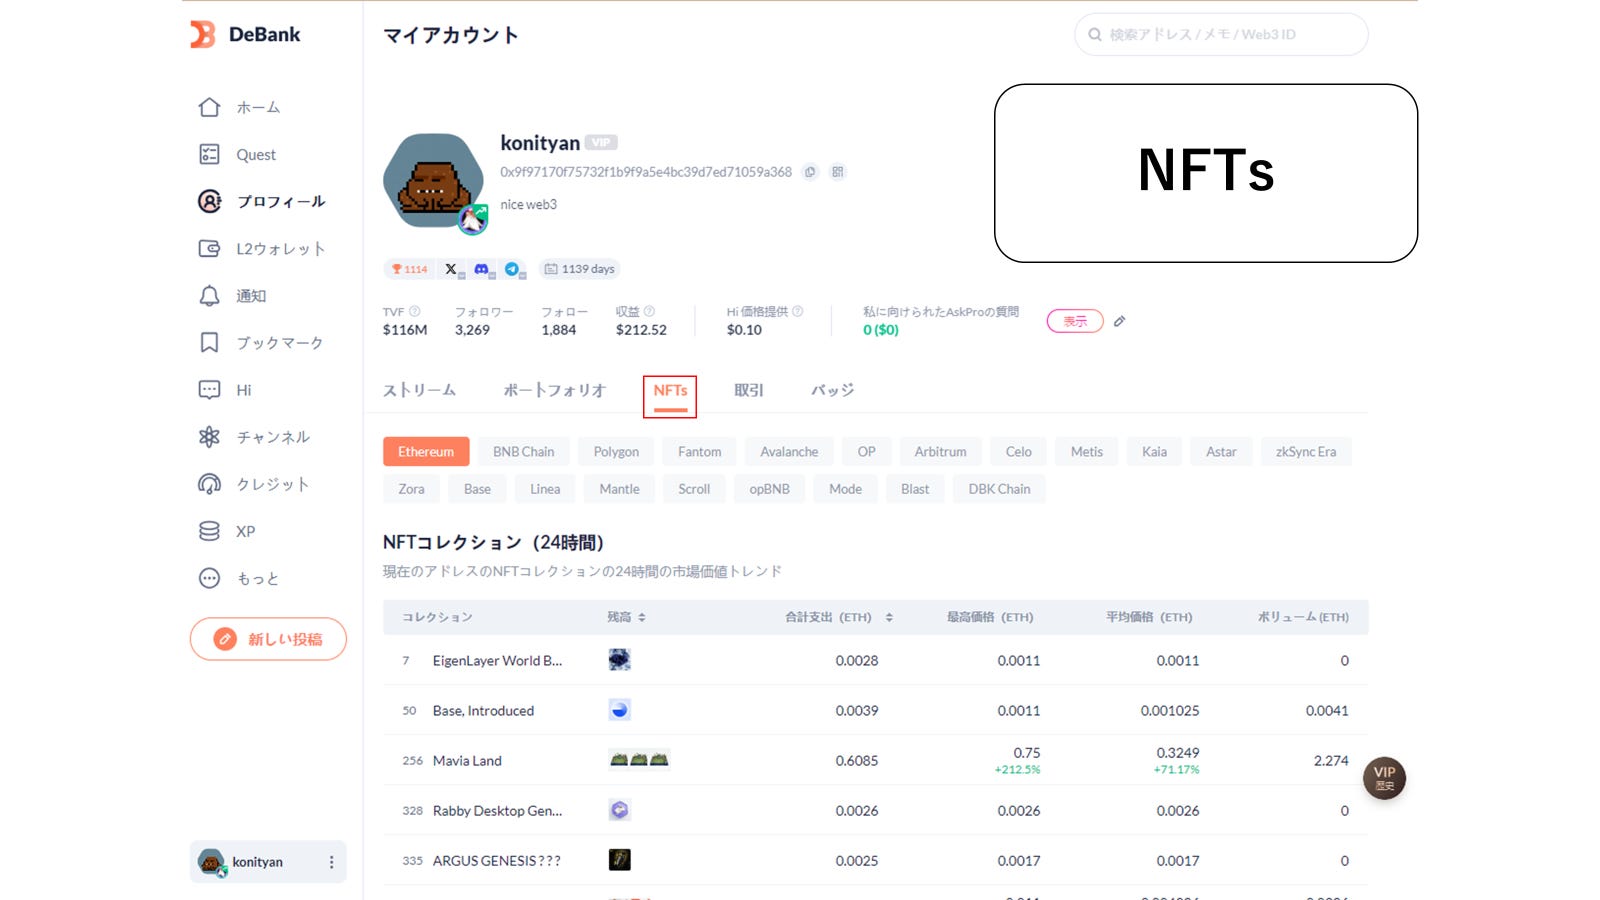Viewport: 1600px width, 900px height.
Task: Switch to the バッジ tab
Action: (833, 390)
